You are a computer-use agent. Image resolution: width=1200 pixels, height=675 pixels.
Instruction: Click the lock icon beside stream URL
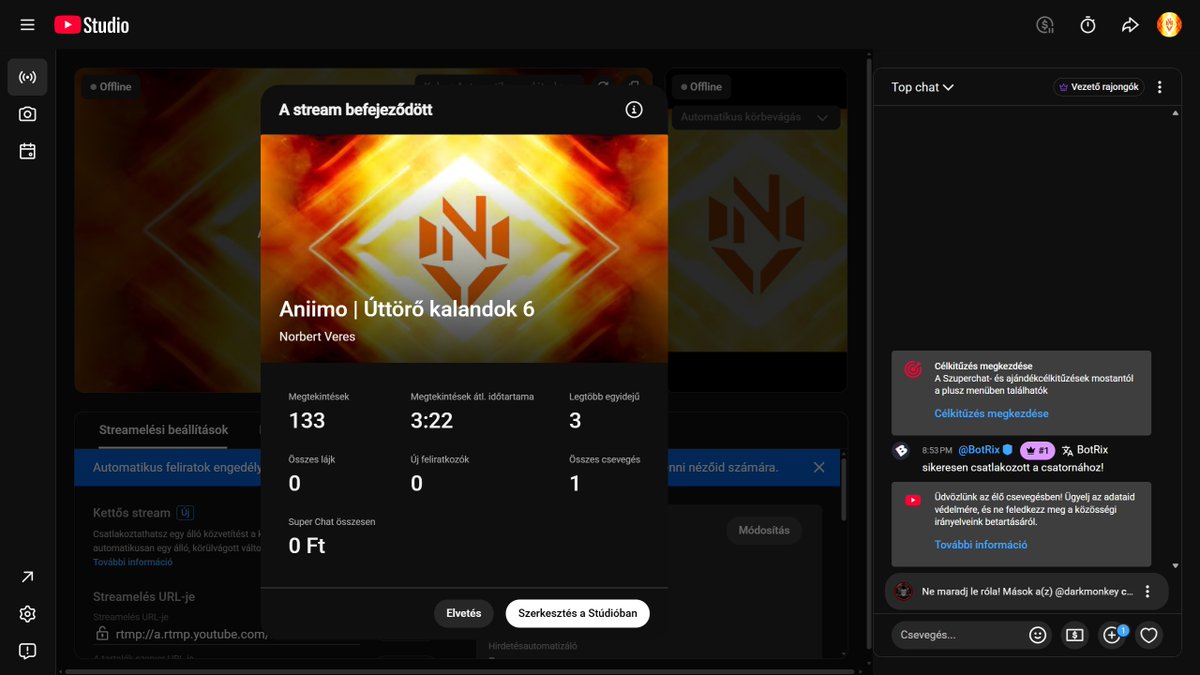[102, 634]
